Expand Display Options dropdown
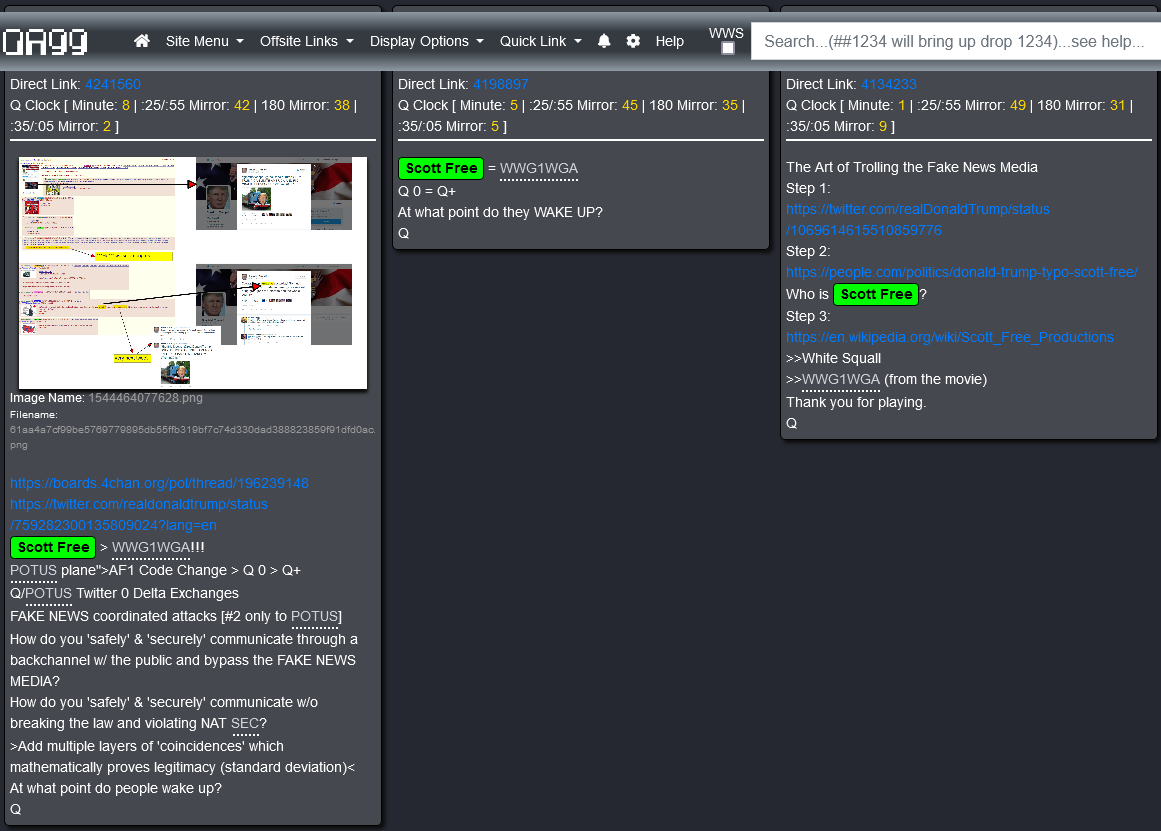This screenshot has height=831, width=1161. 426,41
